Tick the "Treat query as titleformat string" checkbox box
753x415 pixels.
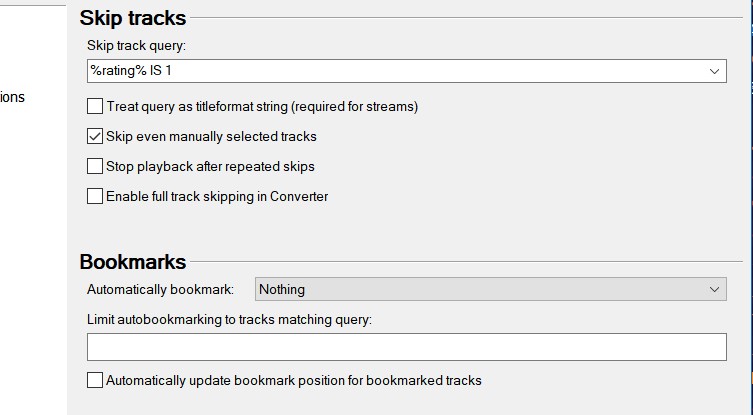click(x=95, y=106)
